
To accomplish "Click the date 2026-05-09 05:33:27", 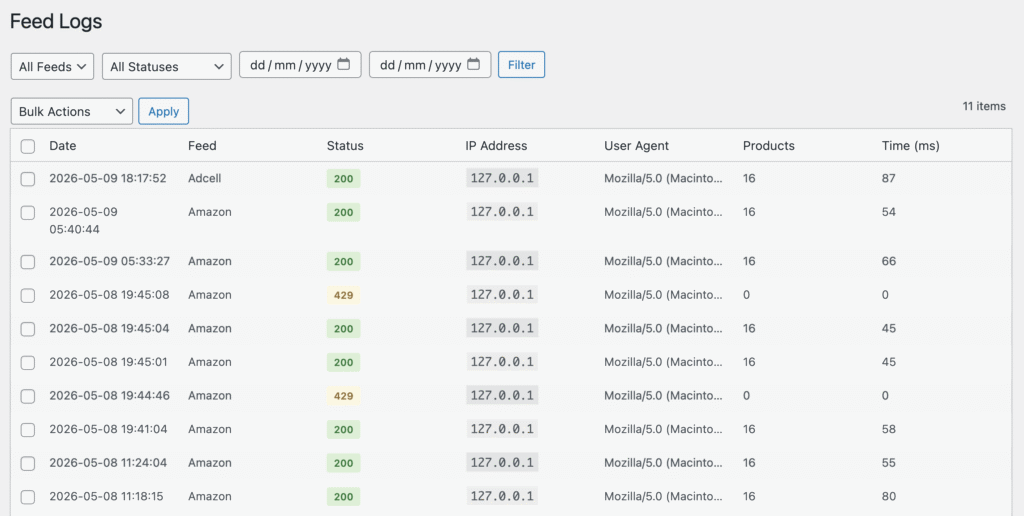I will coord(110,261).
